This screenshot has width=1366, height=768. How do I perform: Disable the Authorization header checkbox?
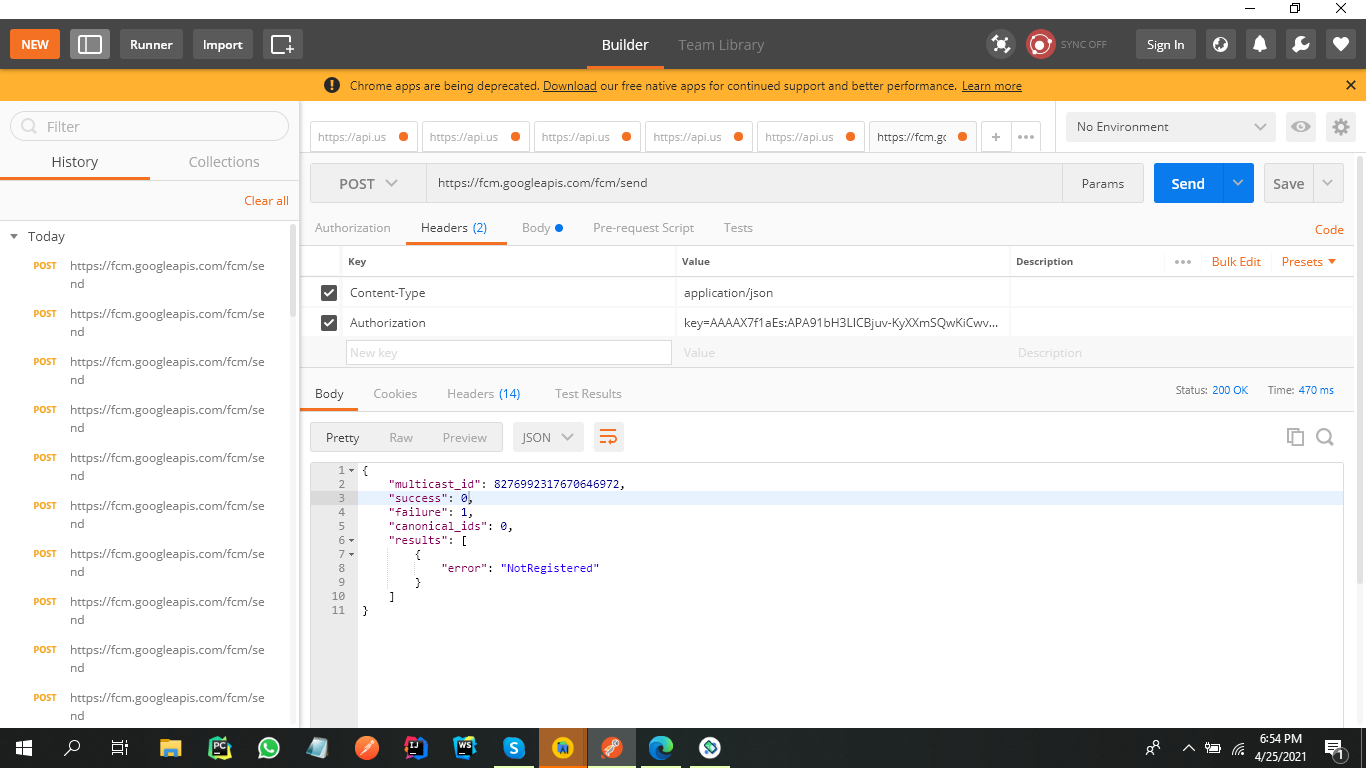[x=328, y=322]
